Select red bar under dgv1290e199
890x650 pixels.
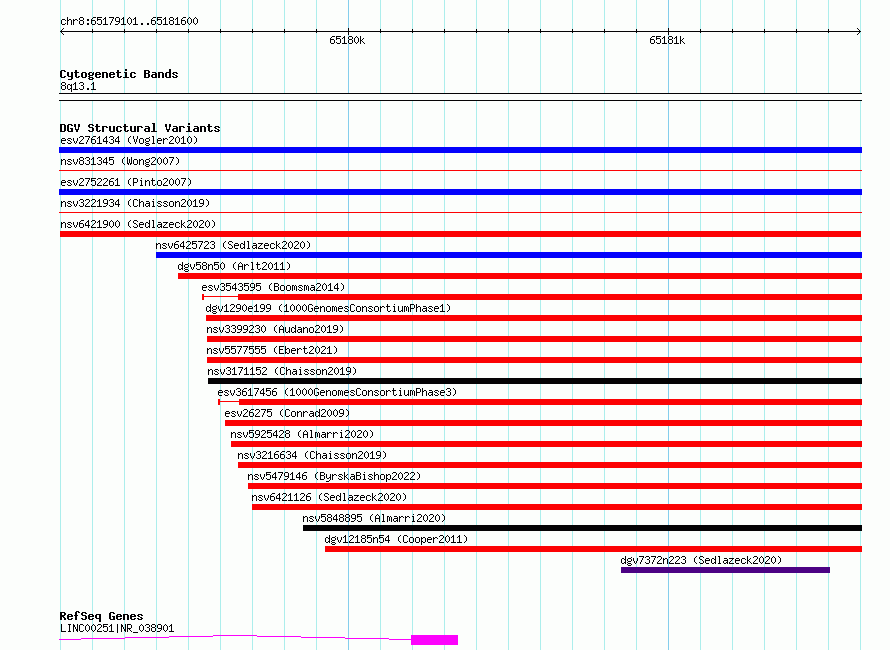tap(534, 318)
